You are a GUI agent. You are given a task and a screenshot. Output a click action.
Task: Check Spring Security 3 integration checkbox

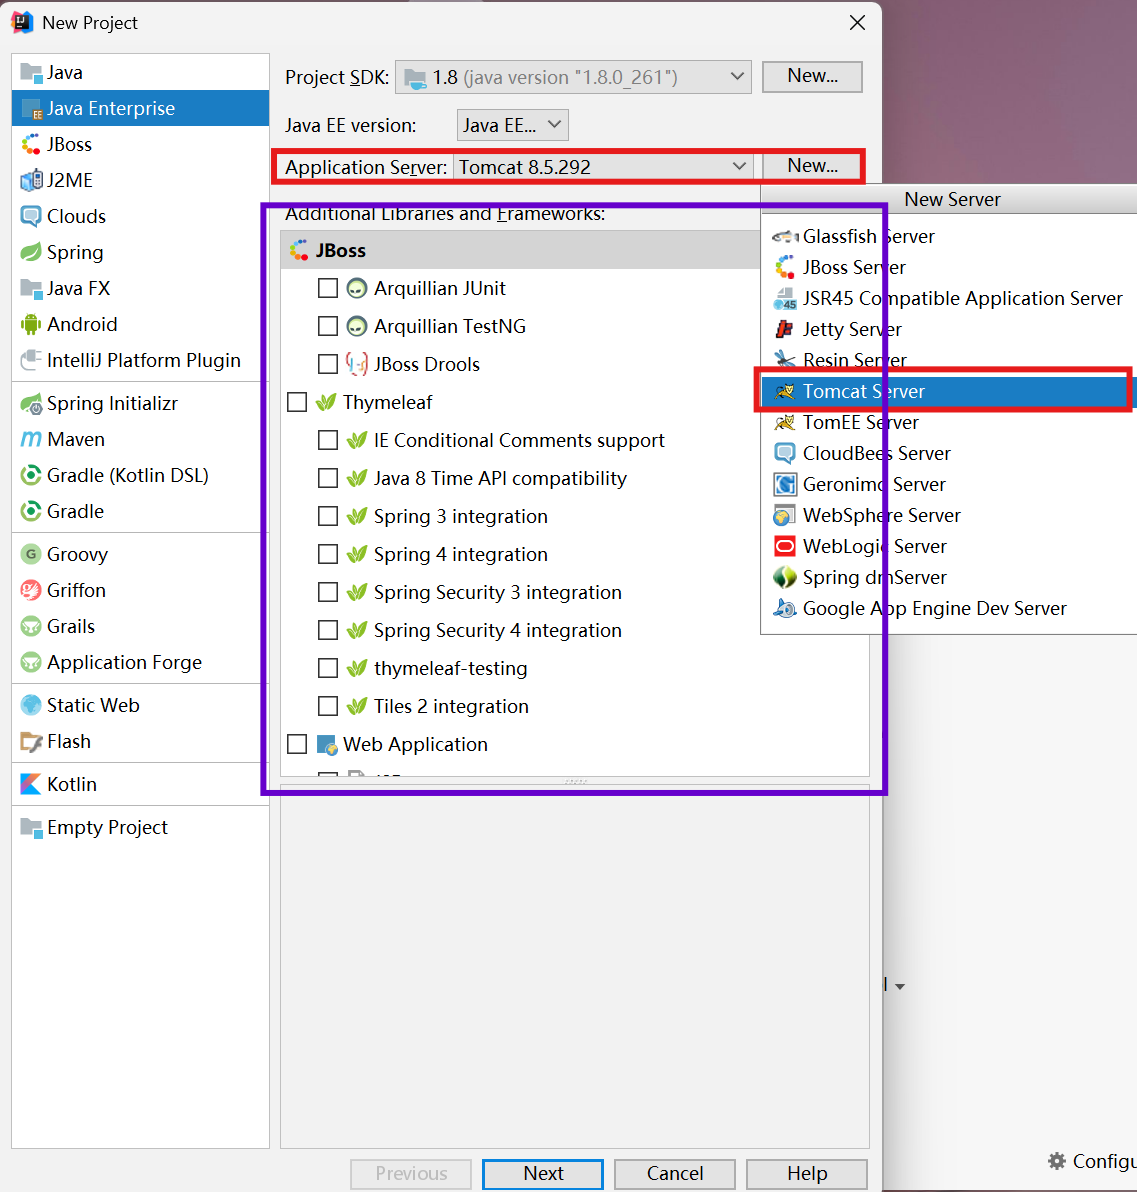(328, 592)
